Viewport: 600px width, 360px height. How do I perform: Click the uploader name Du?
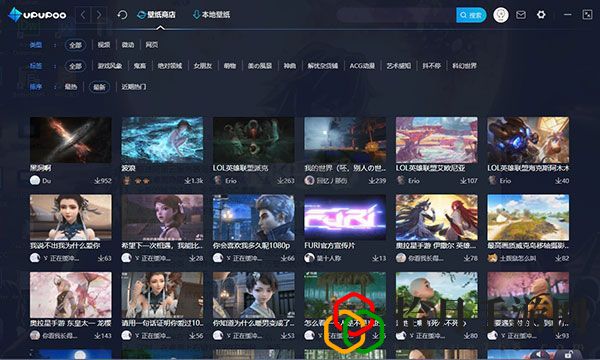[x=47, y=181]
